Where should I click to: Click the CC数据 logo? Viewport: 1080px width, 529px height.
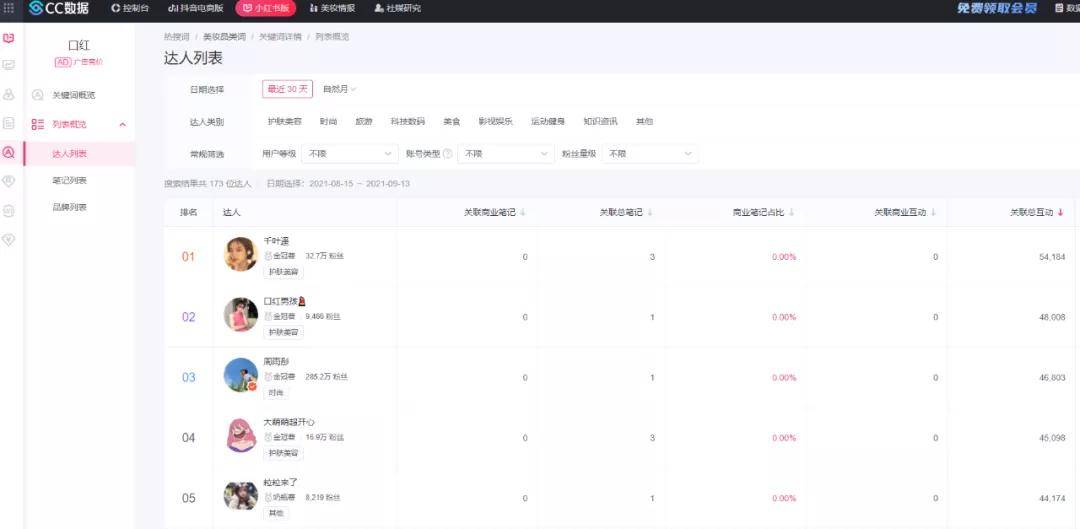(59, 8)
